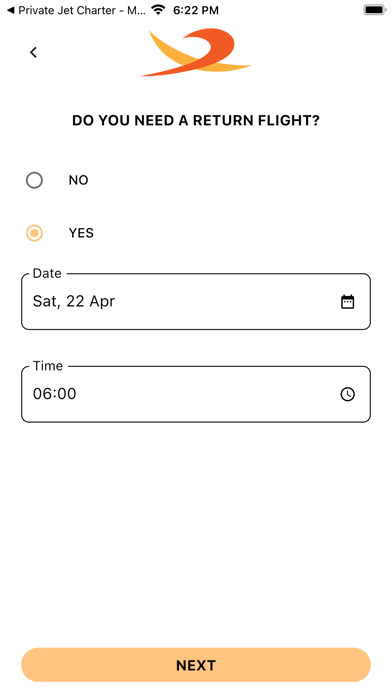Viewport: 392px width, 696px height.
Task: Click the Sat, 22 Apr date text
Action: 74,302
